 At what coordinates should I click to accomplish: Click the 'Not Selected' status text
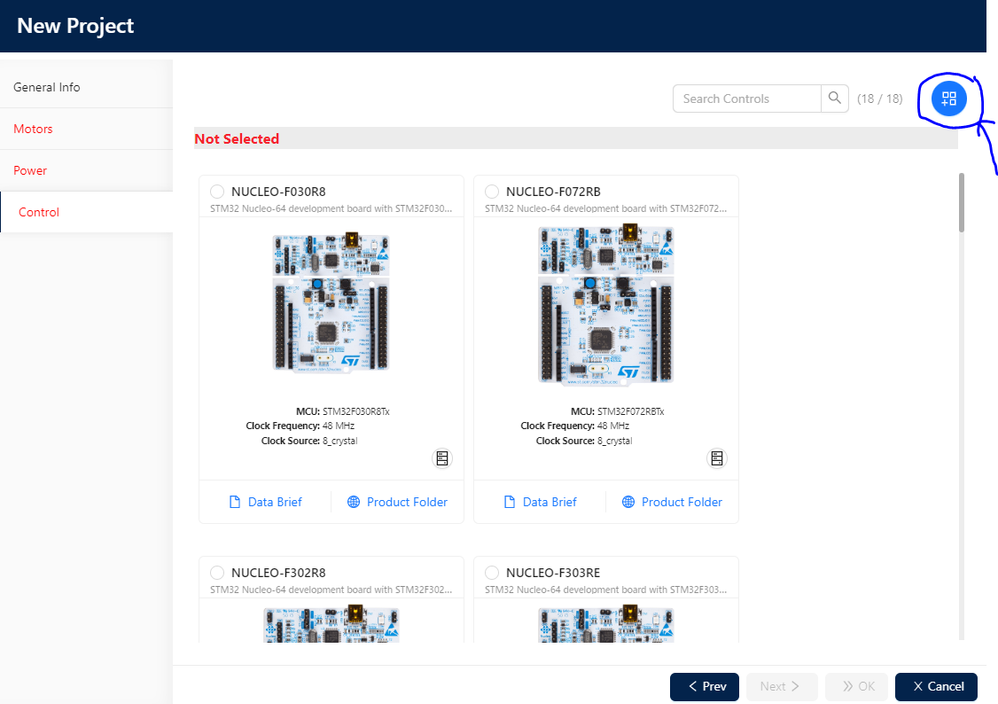237,139
